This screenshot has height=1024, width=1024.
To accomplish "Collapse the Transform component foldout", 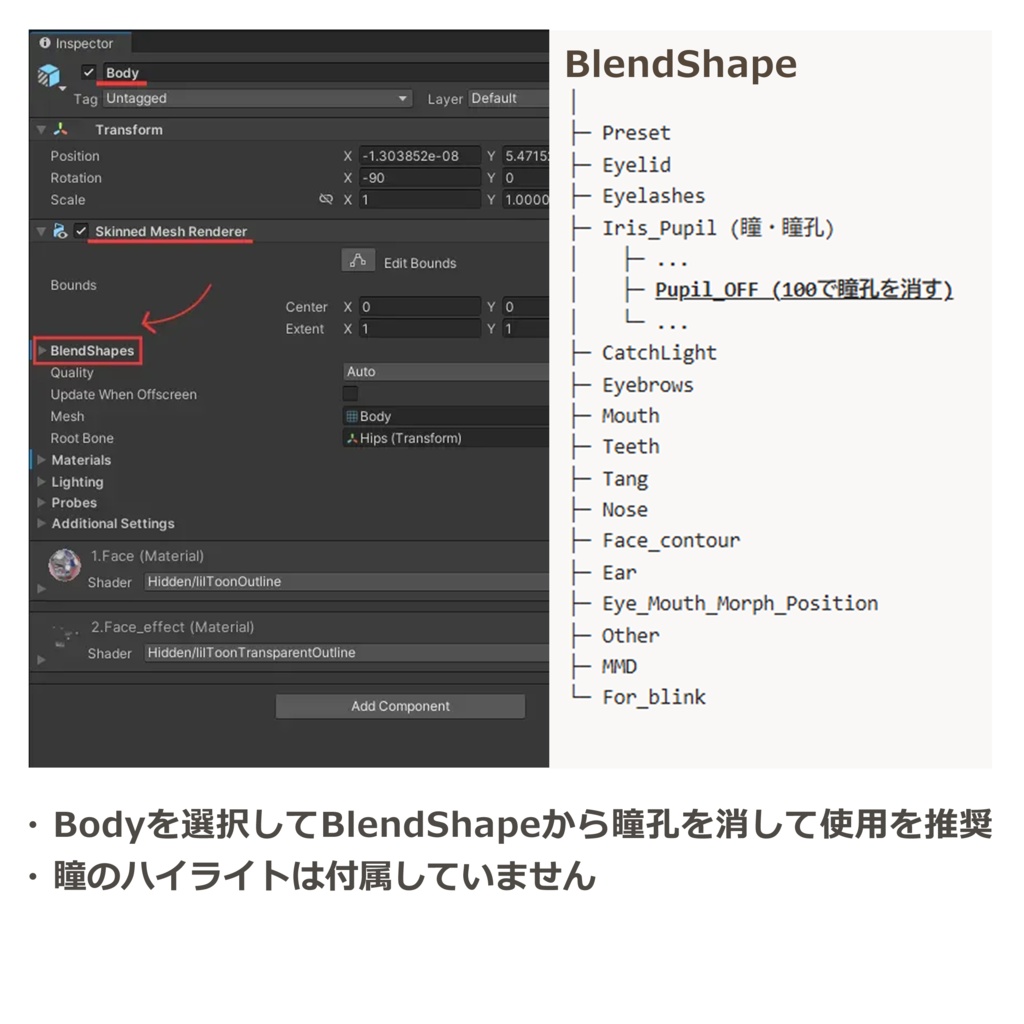I will (x=41, y=129).
